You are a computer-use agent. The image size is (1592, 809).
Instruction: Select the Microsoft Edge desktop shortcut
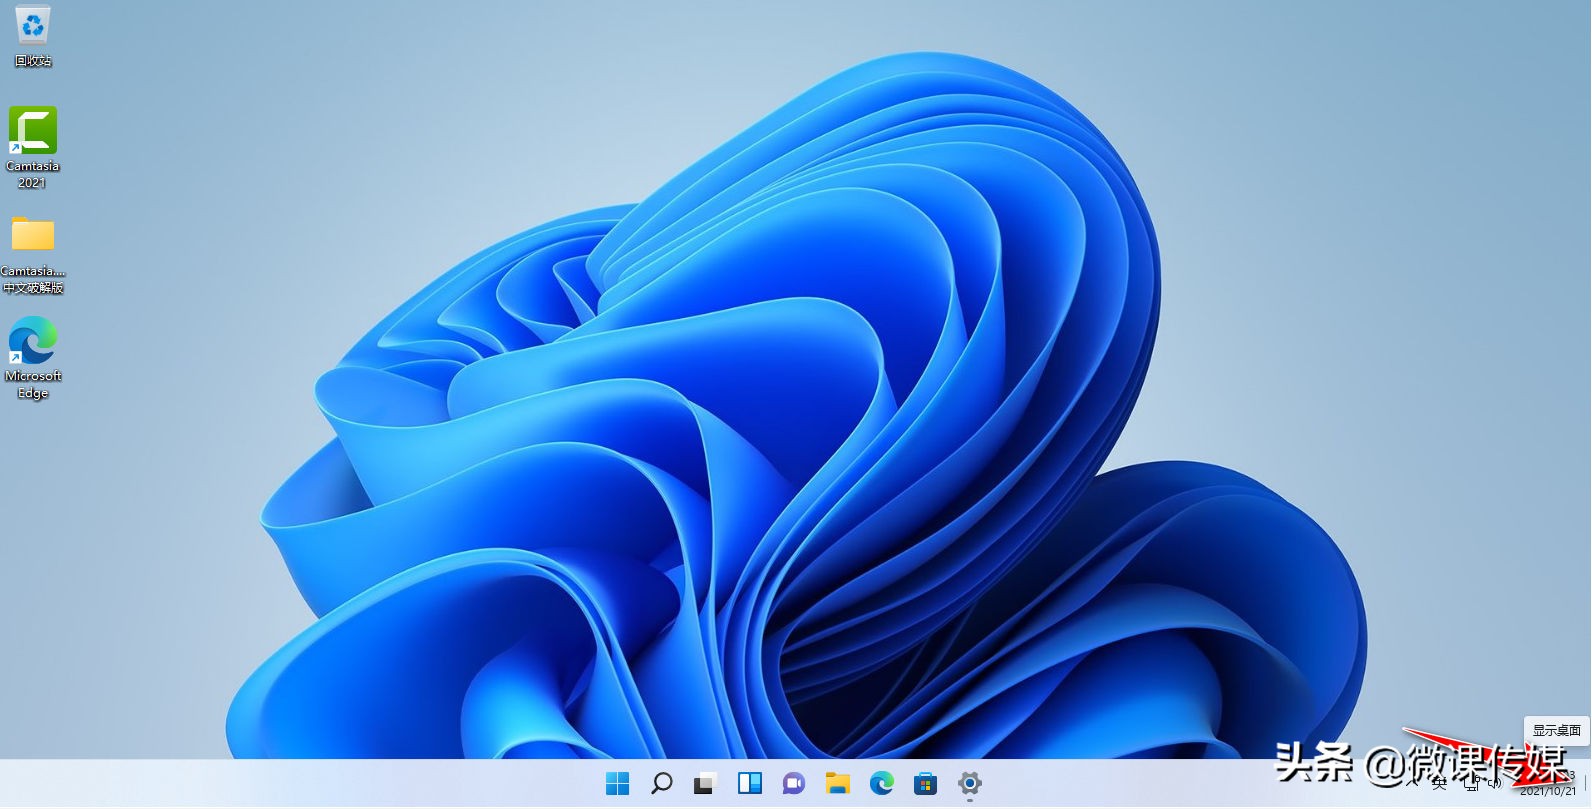click(33, 358)
